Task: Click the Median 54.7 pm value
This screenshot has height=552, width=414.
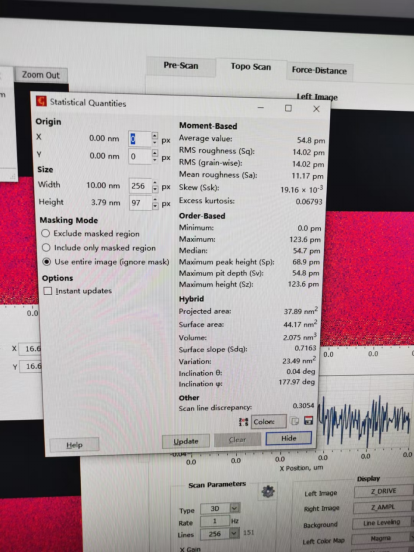Action: [x=308, y=251]
